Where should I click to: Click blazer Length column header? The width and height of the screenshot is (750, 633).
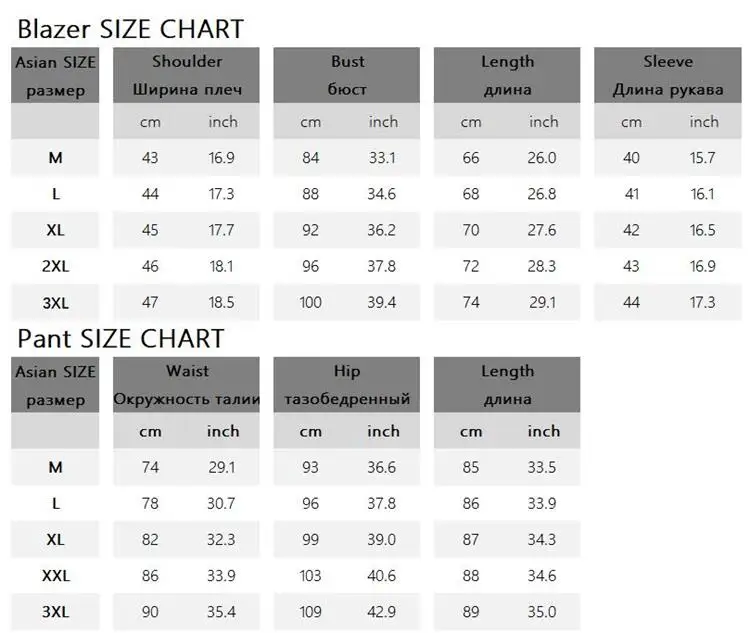tap(507, 75)
